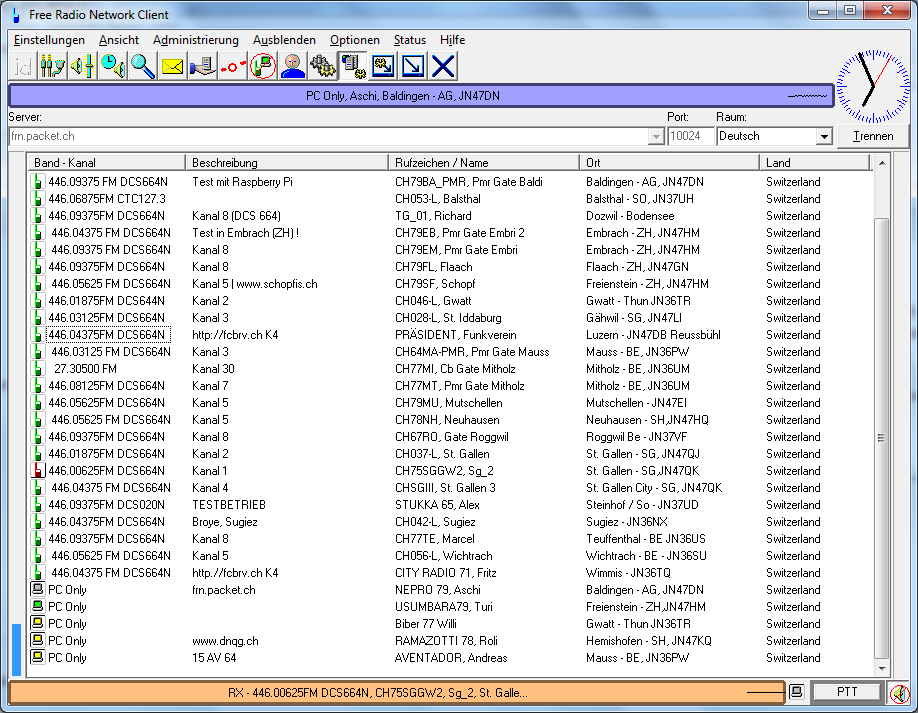Click yellow PC icon of the Biber 77 Willi row
The height and width of the screenshot is (713, 918).
click(x=37, y=623)
